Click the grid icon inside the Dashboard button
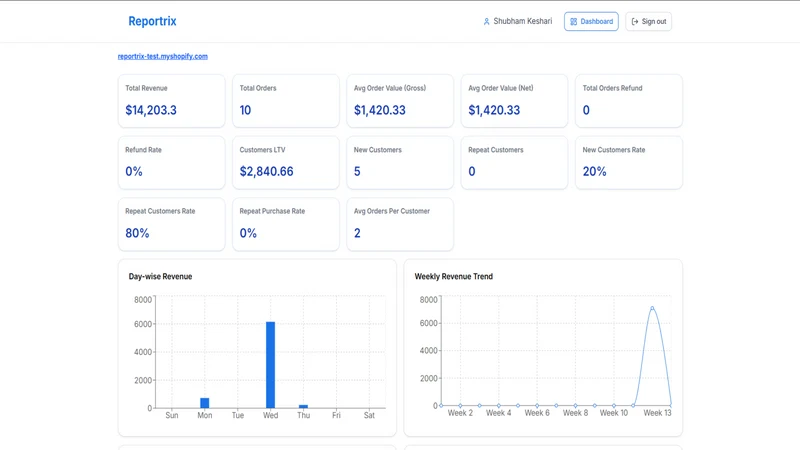Viewport: 800px width, 450px height. [x=573, y=21]
